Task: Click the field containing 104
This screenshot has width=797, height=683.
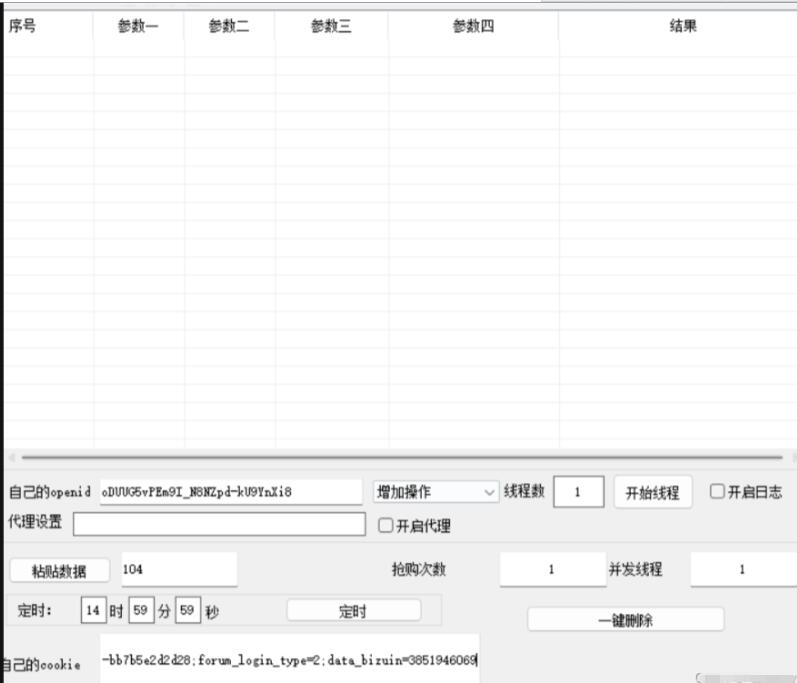Action: coord(179,569)
